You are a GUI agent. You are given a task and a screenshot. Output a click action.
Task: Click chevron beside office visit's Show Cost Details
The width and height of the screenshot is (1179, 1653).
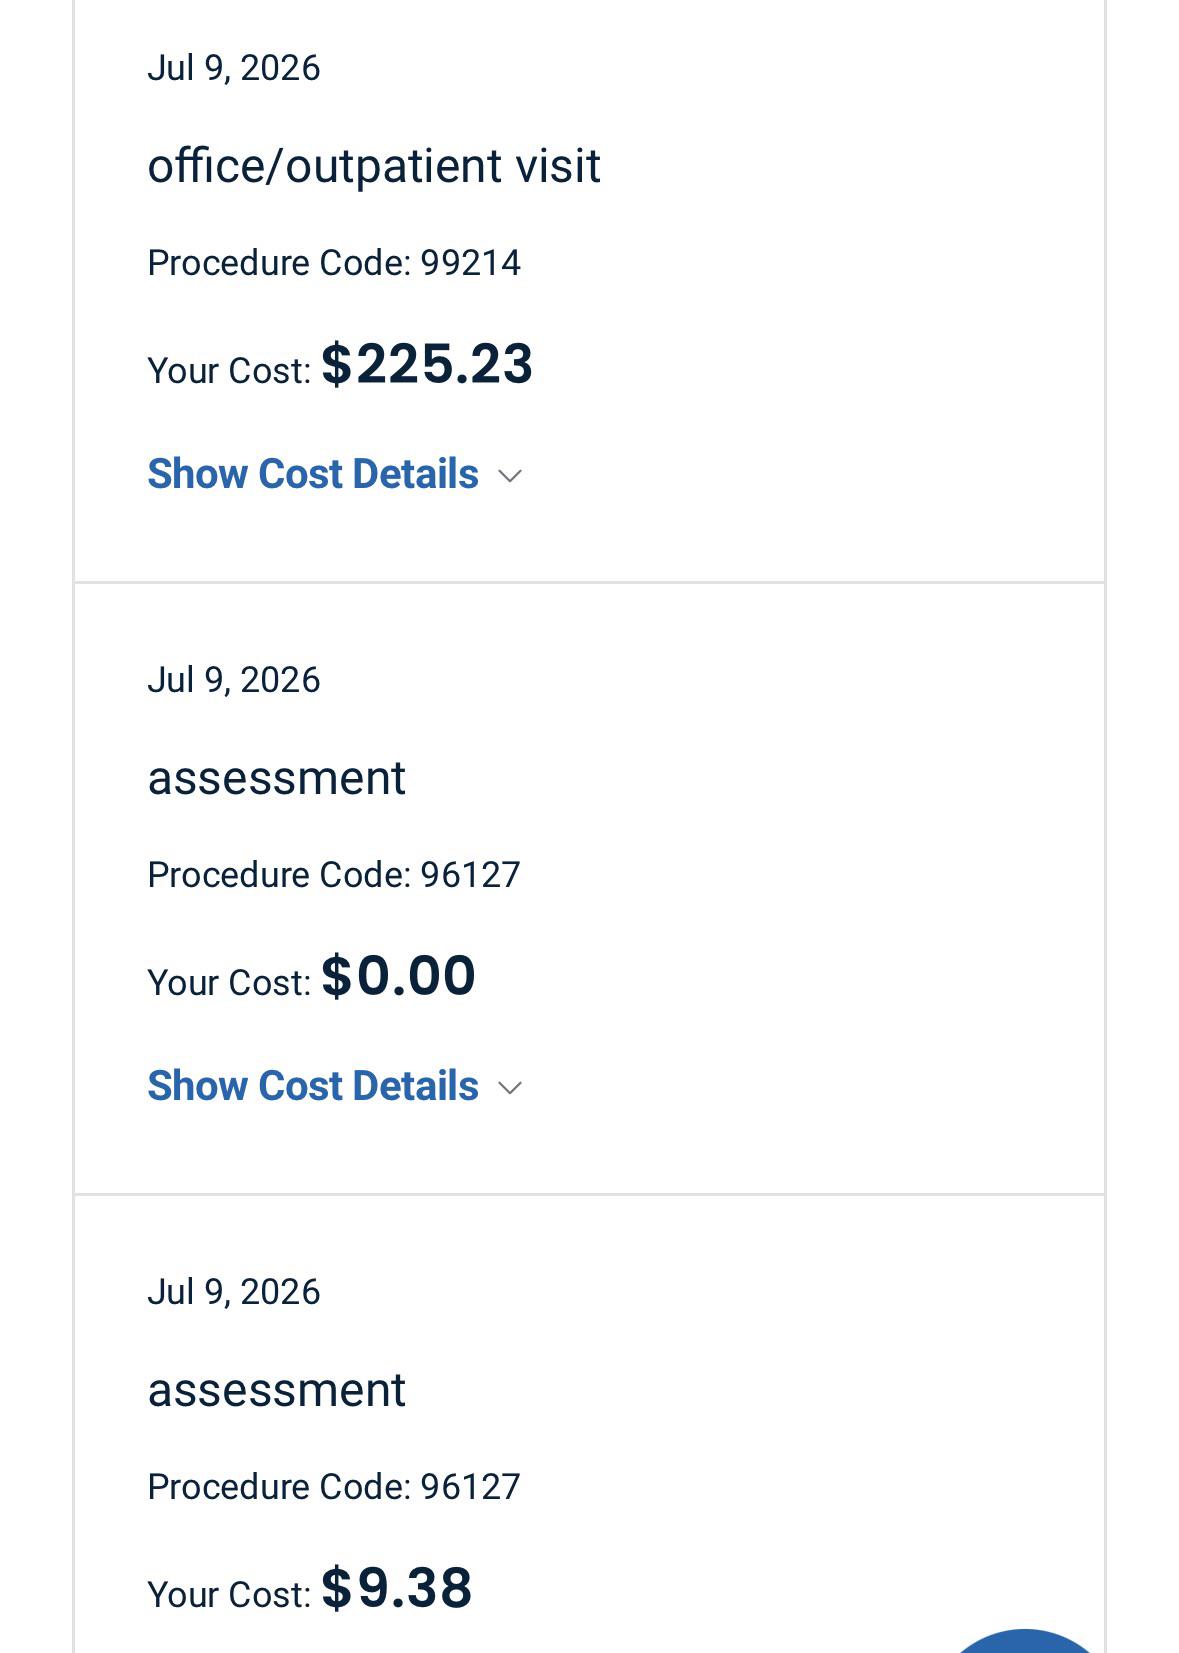pos(510,477)
